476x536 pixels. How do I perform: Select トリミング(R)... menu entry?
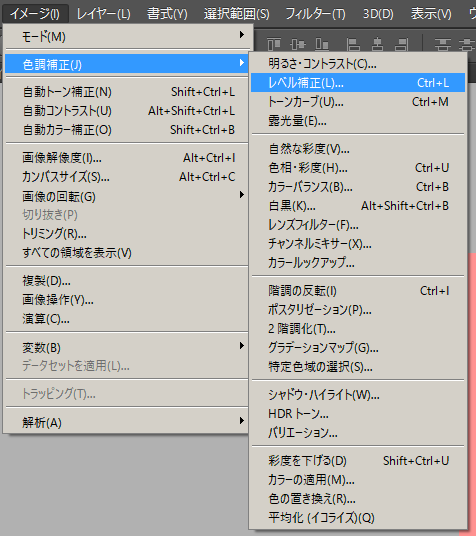coord(127,234)
